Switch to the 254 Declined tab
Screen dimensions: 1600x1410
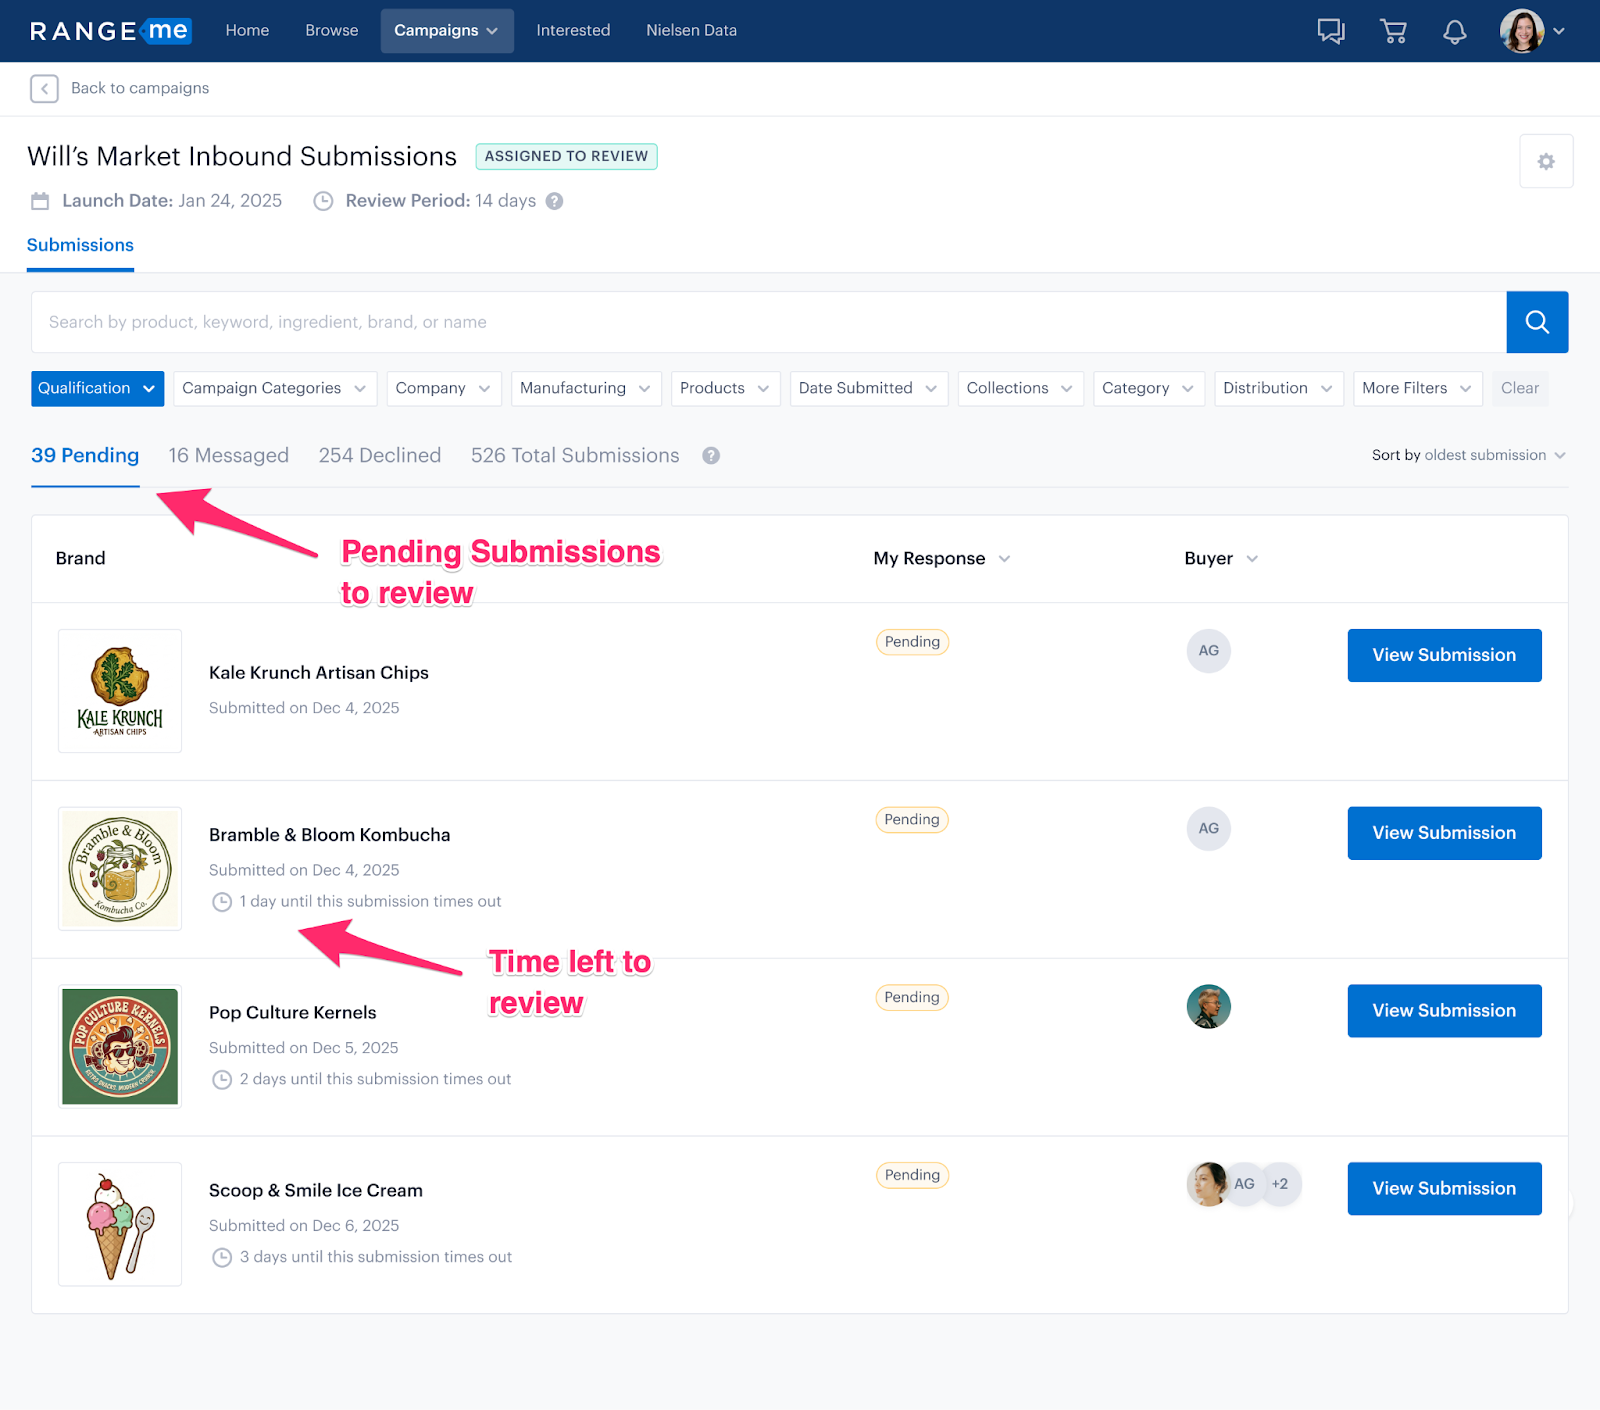click(379, 456)
